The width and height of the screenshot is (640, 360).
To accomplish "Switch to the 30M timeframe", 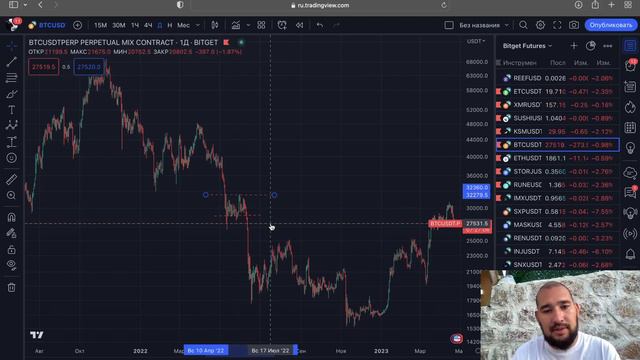I will click(x=119, y=25).
